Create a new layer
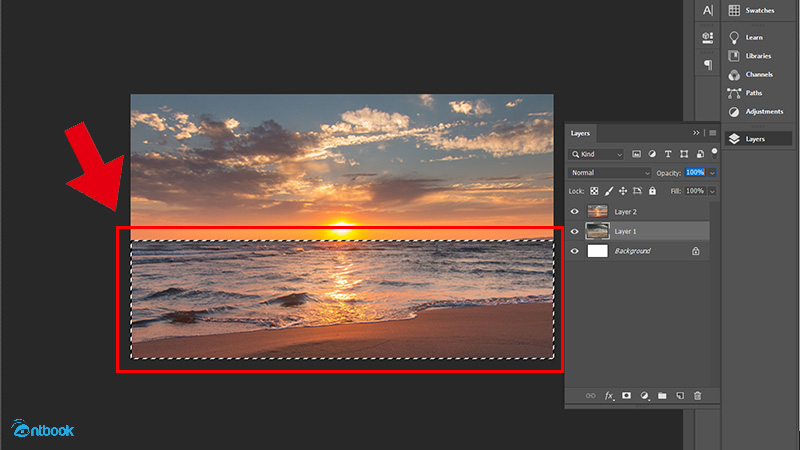Image resolution: width=800 pixels, height=450 pixels. (680, 395)
